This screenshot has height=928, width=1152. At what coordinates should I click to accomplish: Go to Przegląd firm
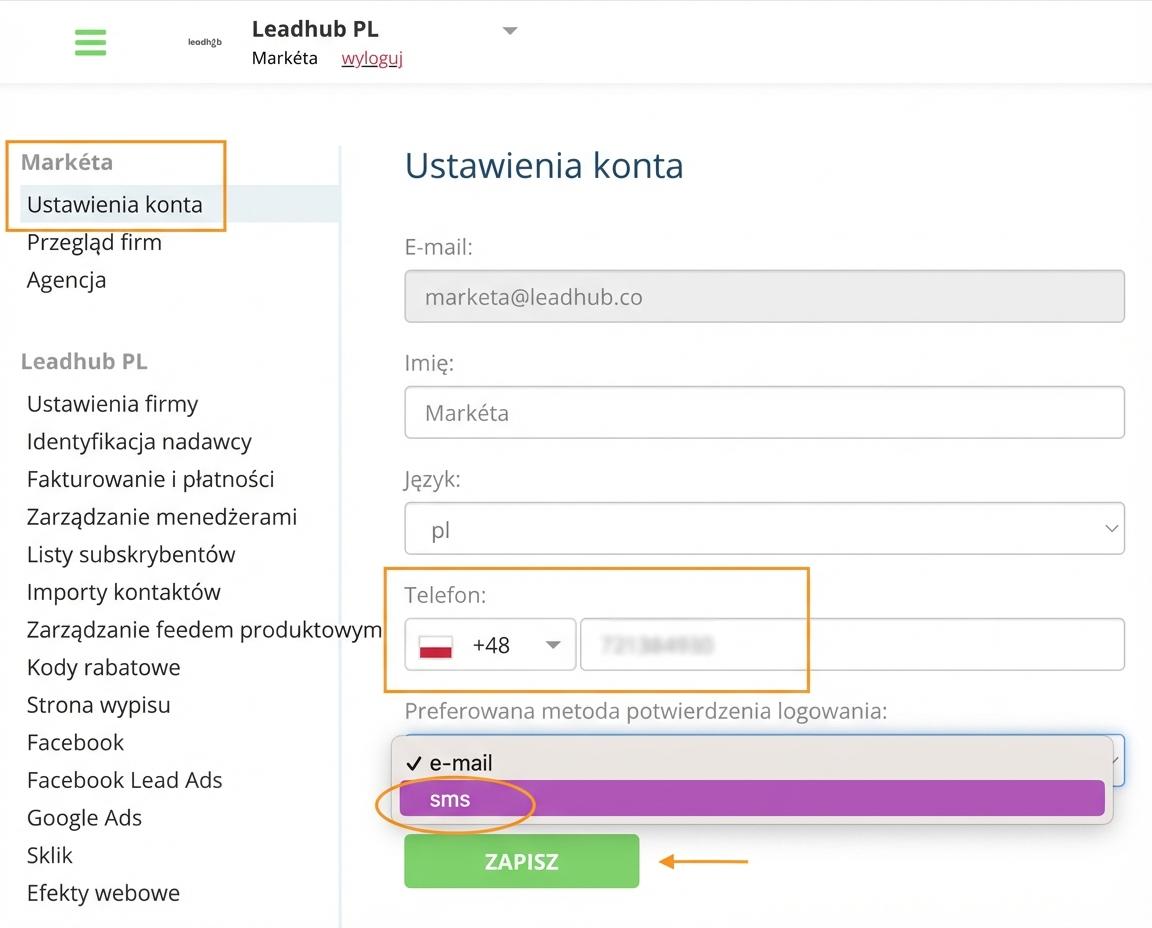94,242
